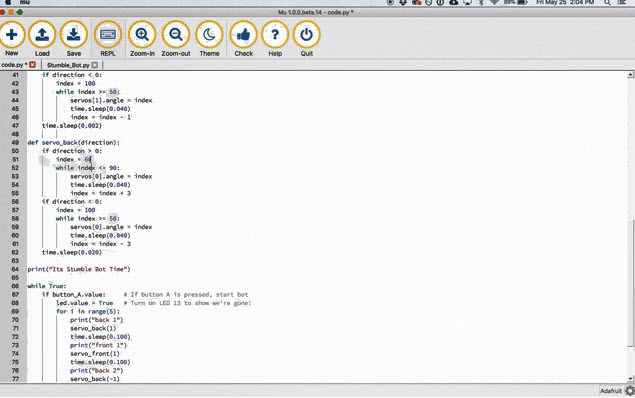This screenshot has width=635, height=398.
Task: Open Mu settings gear in status bar
Action: point(630,391)
